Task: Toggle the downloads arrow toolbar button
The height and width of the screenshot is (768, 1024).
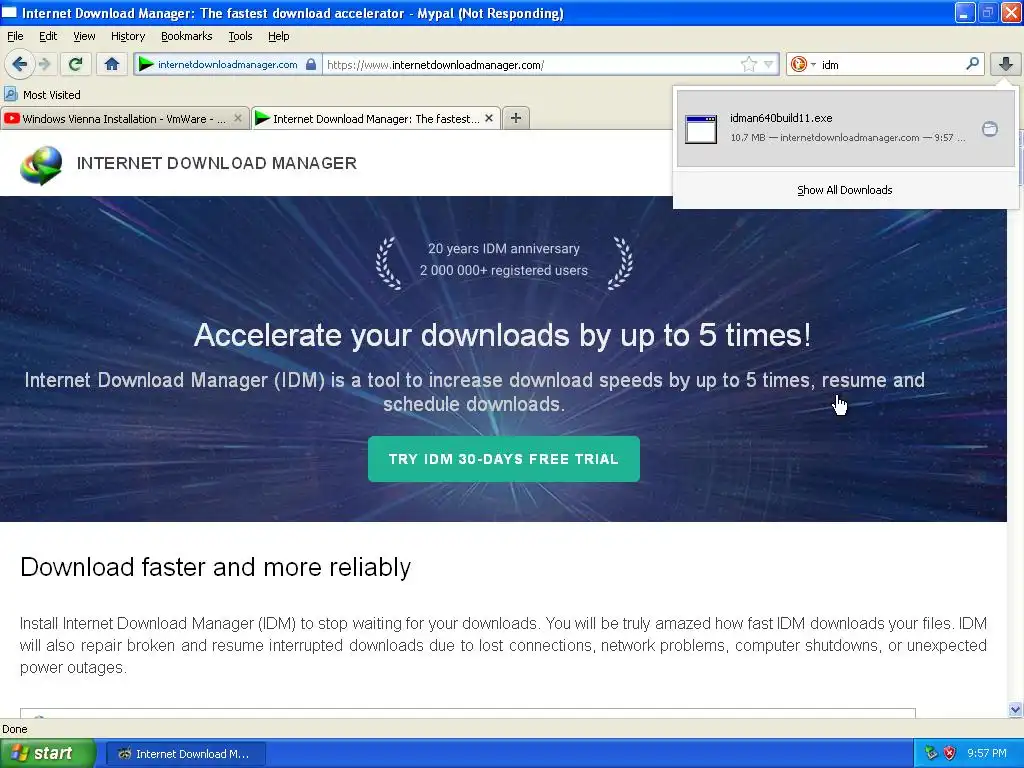Action: (x=1006, y=64)
